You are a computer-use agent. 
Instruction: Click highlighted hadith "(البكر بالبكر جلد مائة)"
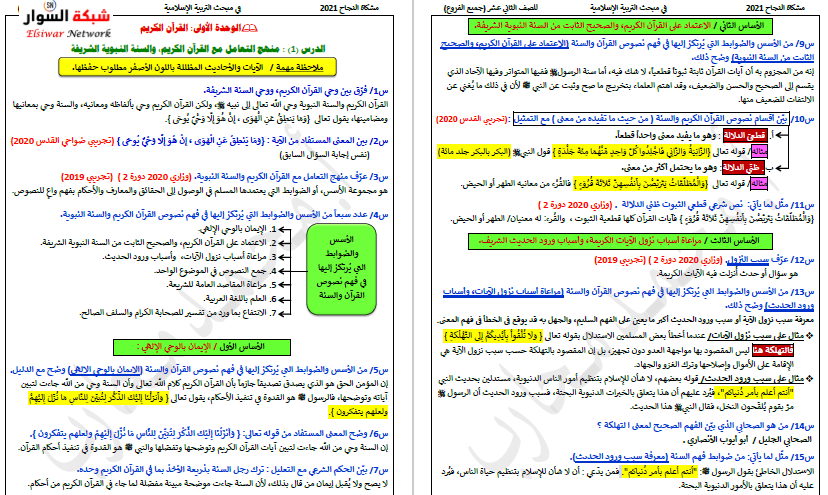coord(474,152)
